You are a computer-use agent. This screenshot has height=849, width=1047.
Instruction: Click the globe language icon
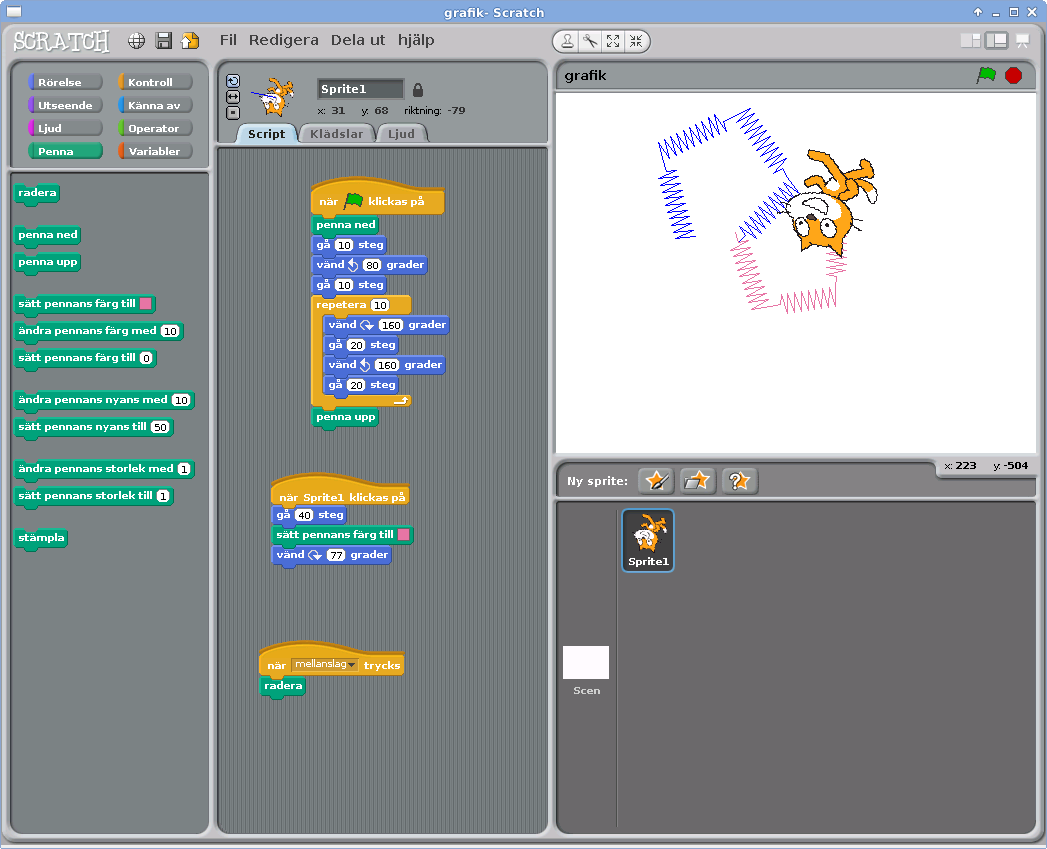(136, 41)
